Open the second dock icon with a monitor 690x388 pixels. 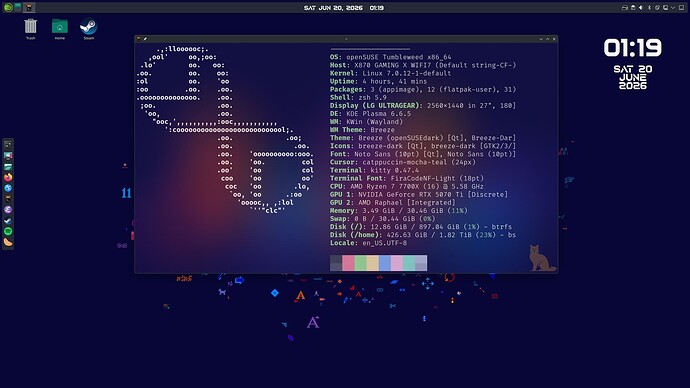[x=8, y=155]
